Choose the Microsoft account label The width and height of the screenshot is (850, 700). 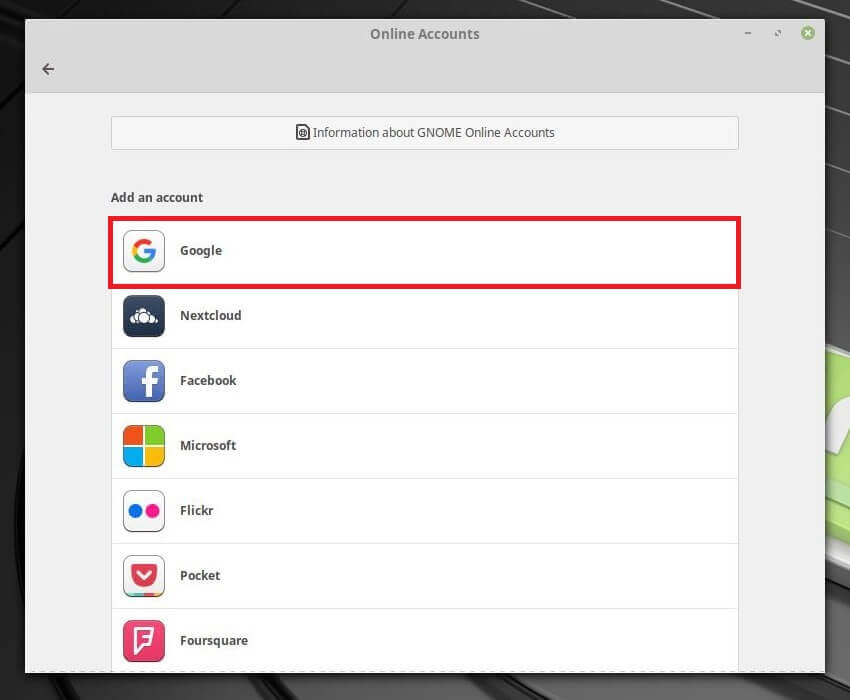tap(208, 446)
